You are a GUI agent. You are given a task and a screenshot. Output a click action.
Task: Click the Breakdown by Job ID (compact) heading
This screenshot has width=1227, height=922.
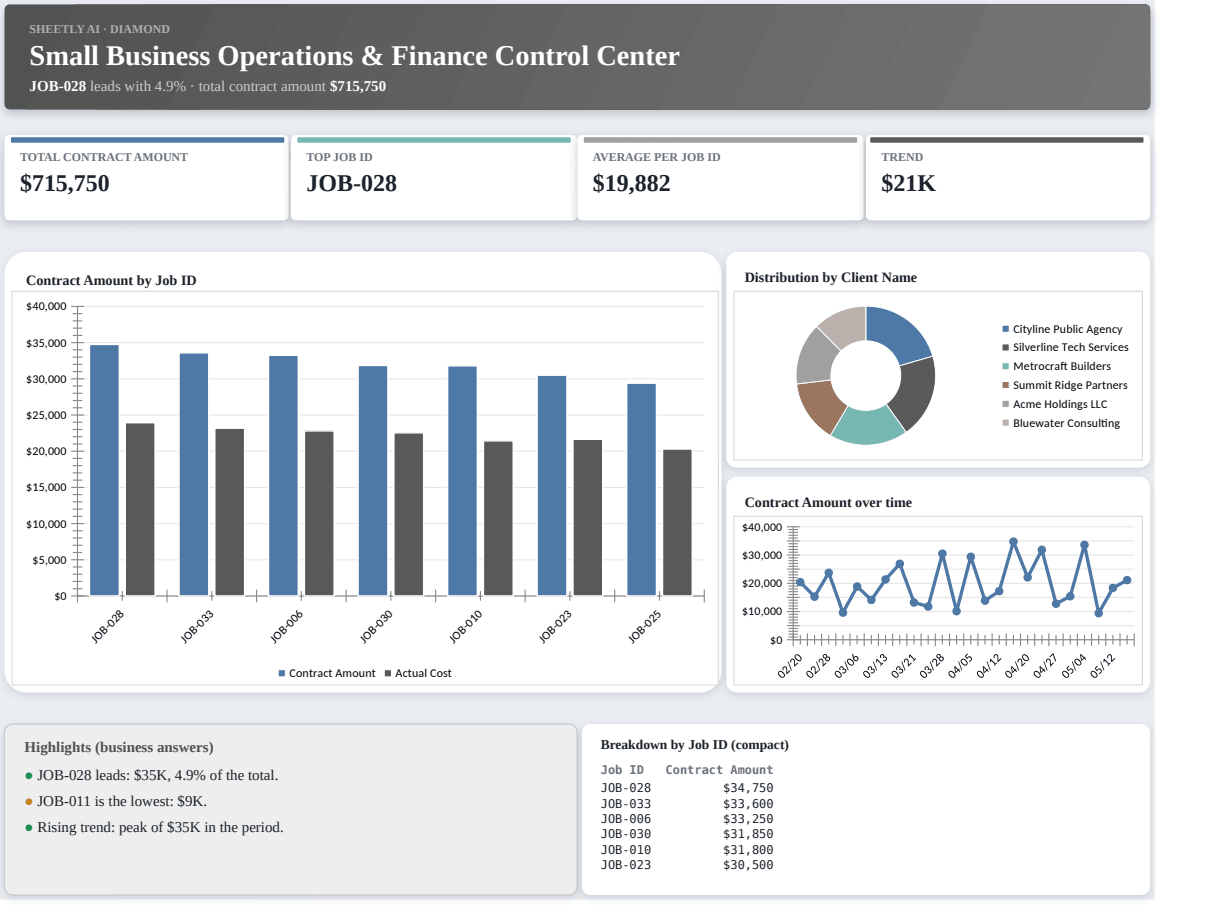click(x=694, y=745)
